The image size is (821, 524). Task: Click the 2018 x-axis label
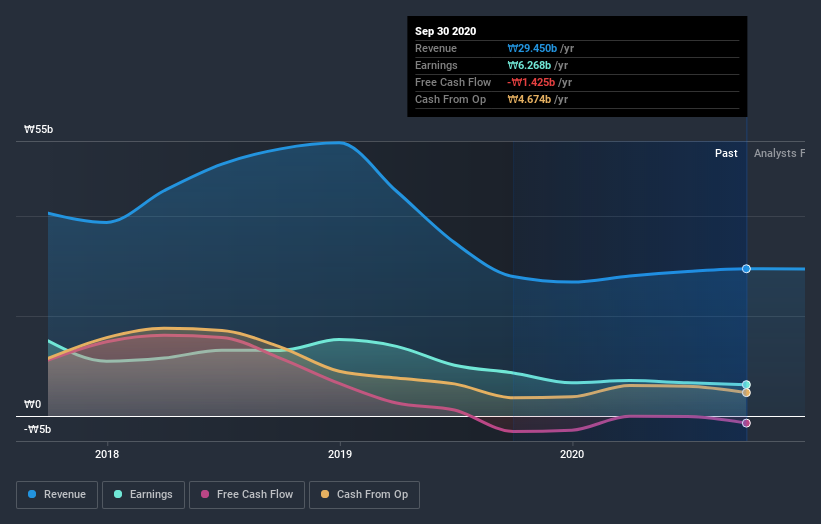[x=107, y=454]
